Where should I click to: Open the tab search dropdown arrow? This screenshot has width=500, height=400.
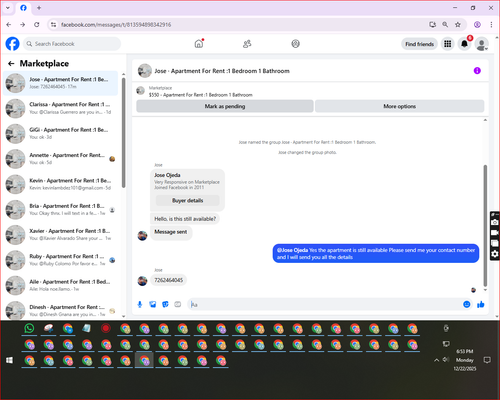[8, 8]
